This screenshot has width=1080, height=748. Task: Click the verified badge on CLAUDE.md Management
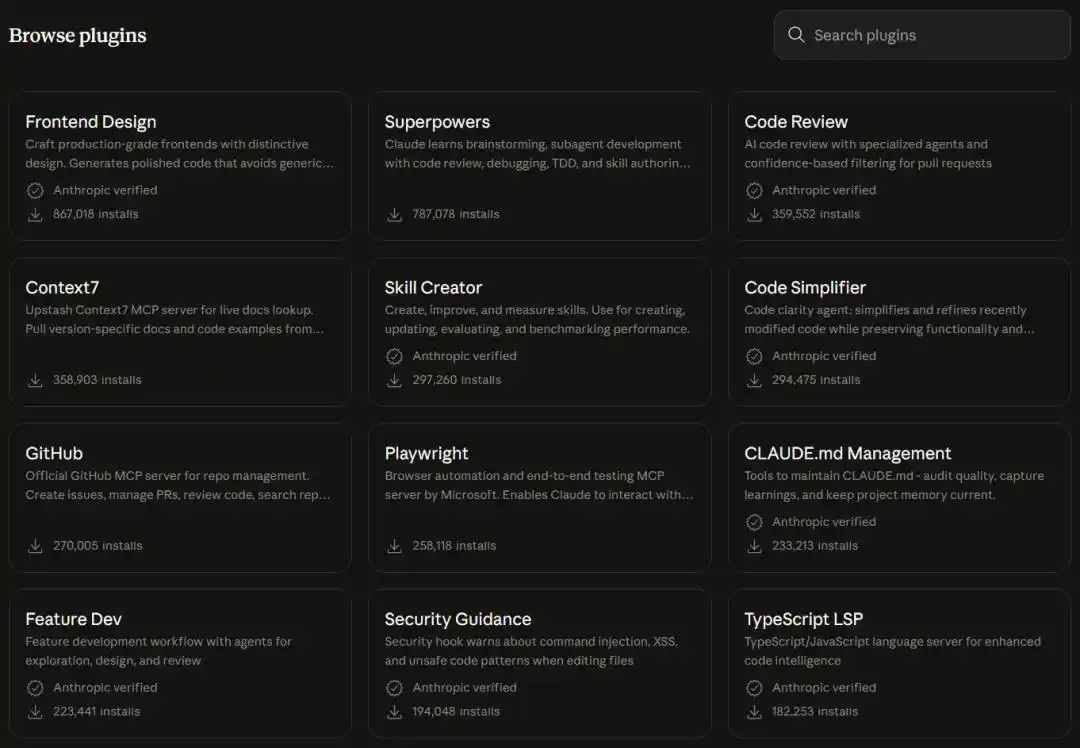(x=754, y=522)
